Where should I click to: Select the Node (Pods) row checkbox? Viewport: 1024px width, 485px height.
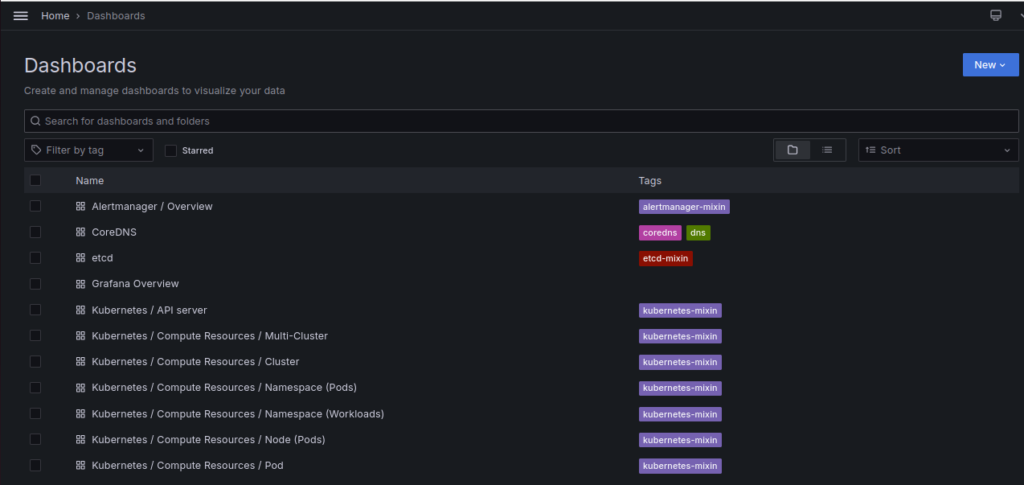tap(35, 440)
